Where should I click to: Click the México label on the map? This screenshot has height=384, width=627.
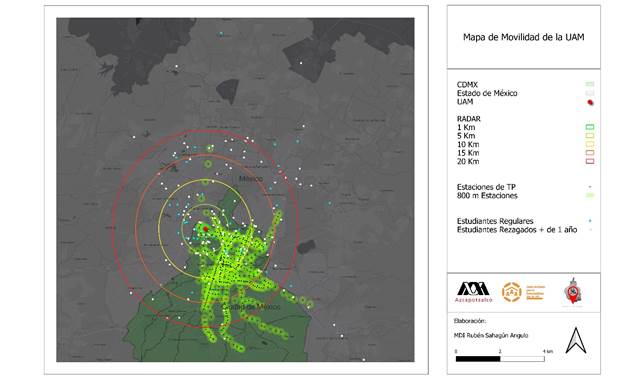click(x=251, y=179)
